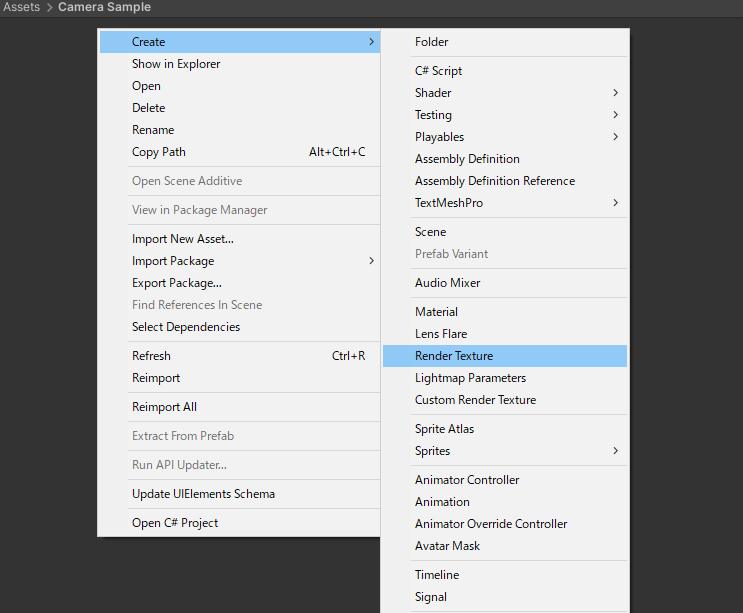743x613 pixels.
Task: Create a new Audio Mixer
Action: [x=505, y=283]
